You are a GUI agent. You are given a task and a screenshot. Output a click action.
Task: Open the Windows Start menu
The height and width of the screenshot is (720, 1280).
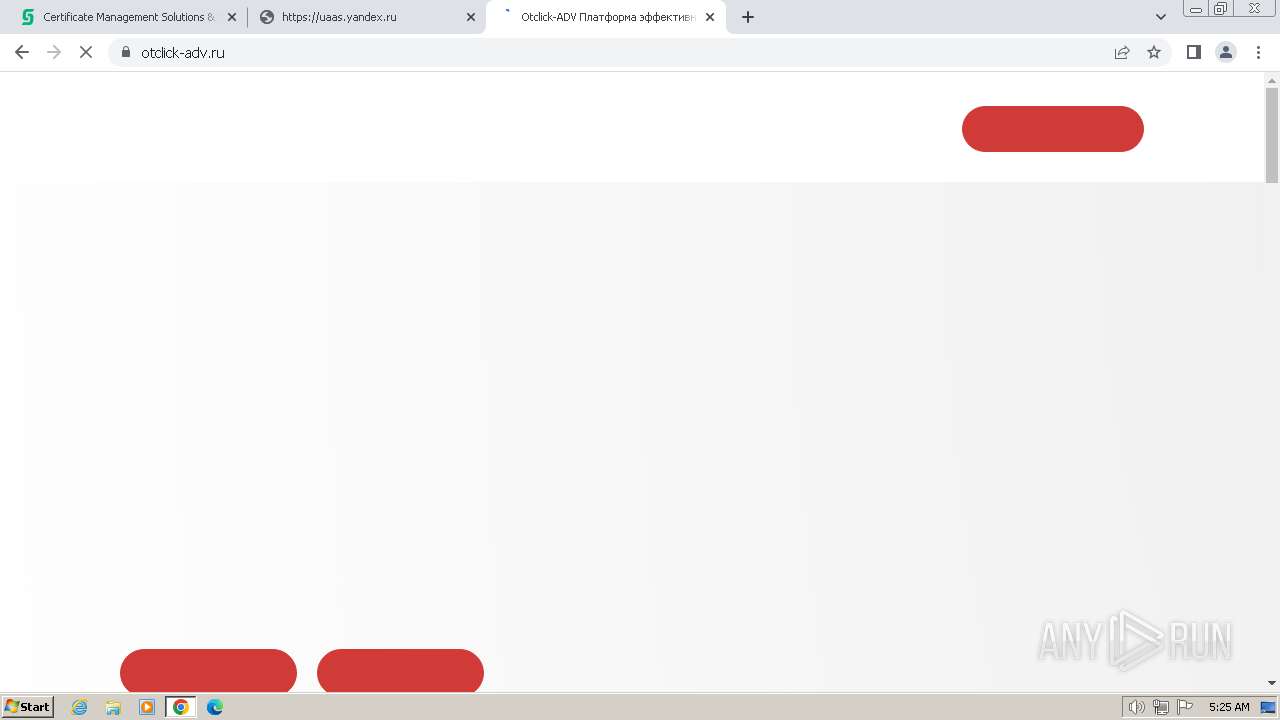(x=28, y=706)
